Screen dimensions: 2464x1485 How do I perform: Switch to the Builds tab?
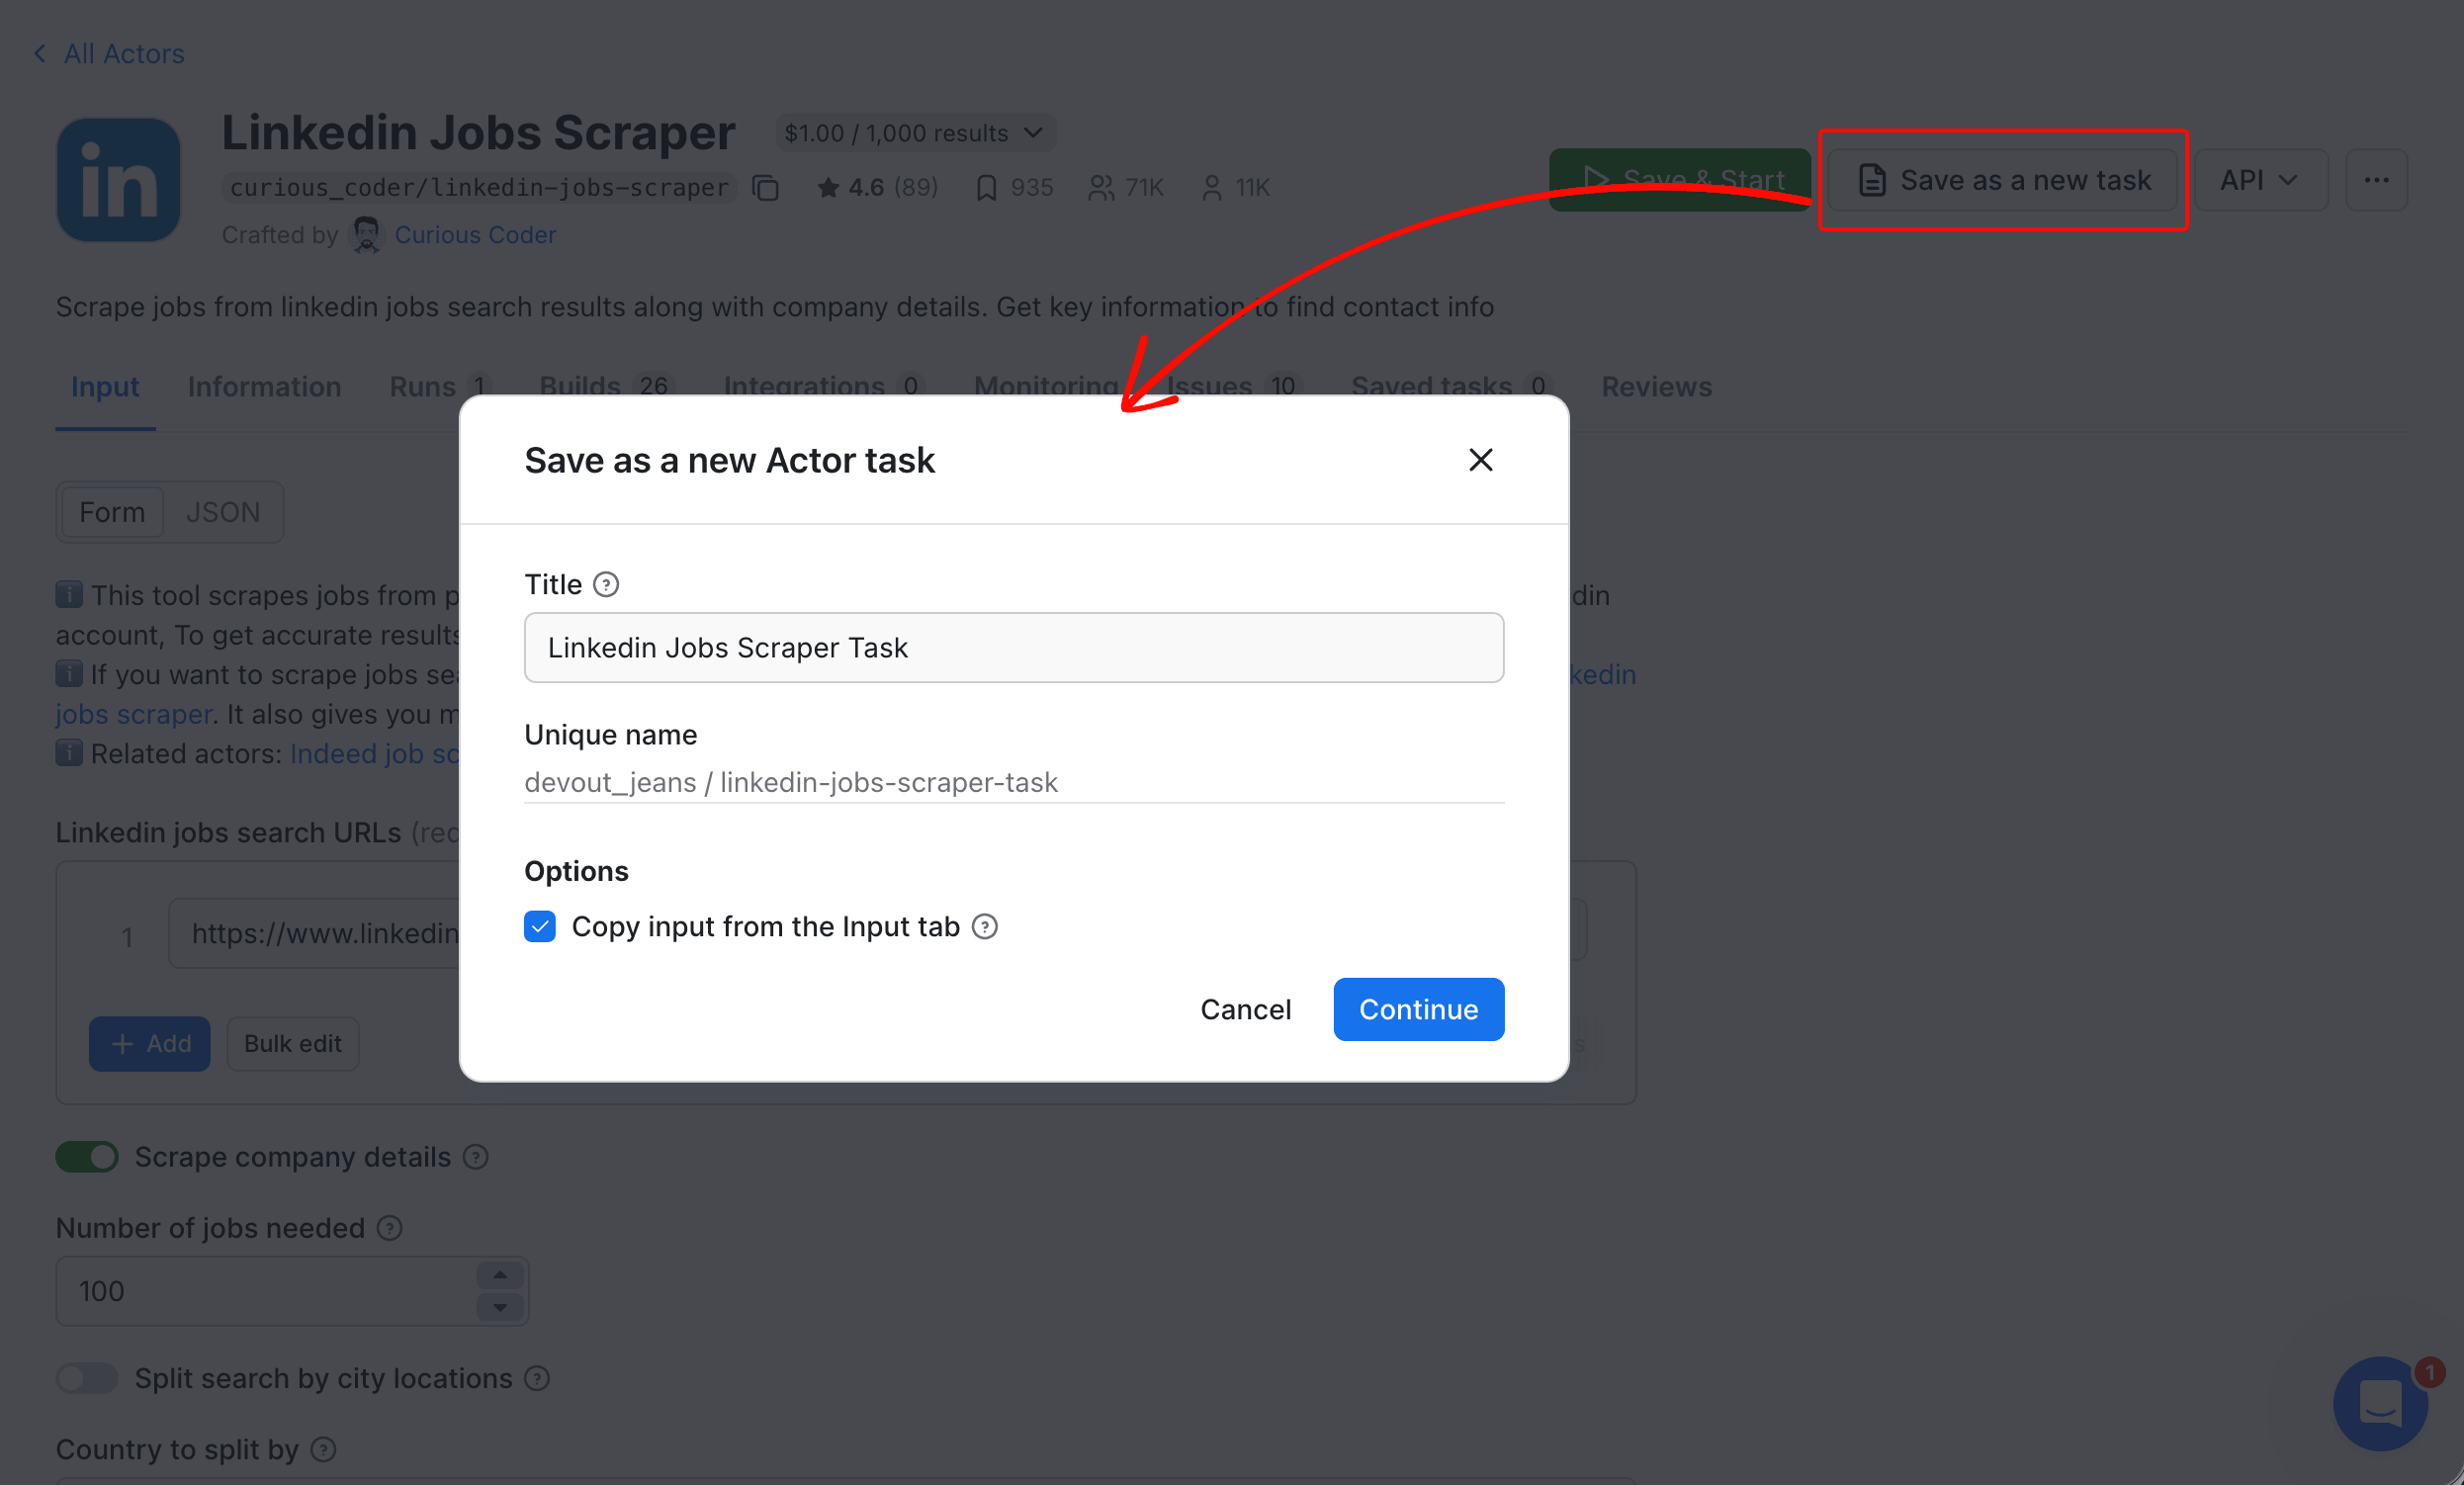[607, 387]
